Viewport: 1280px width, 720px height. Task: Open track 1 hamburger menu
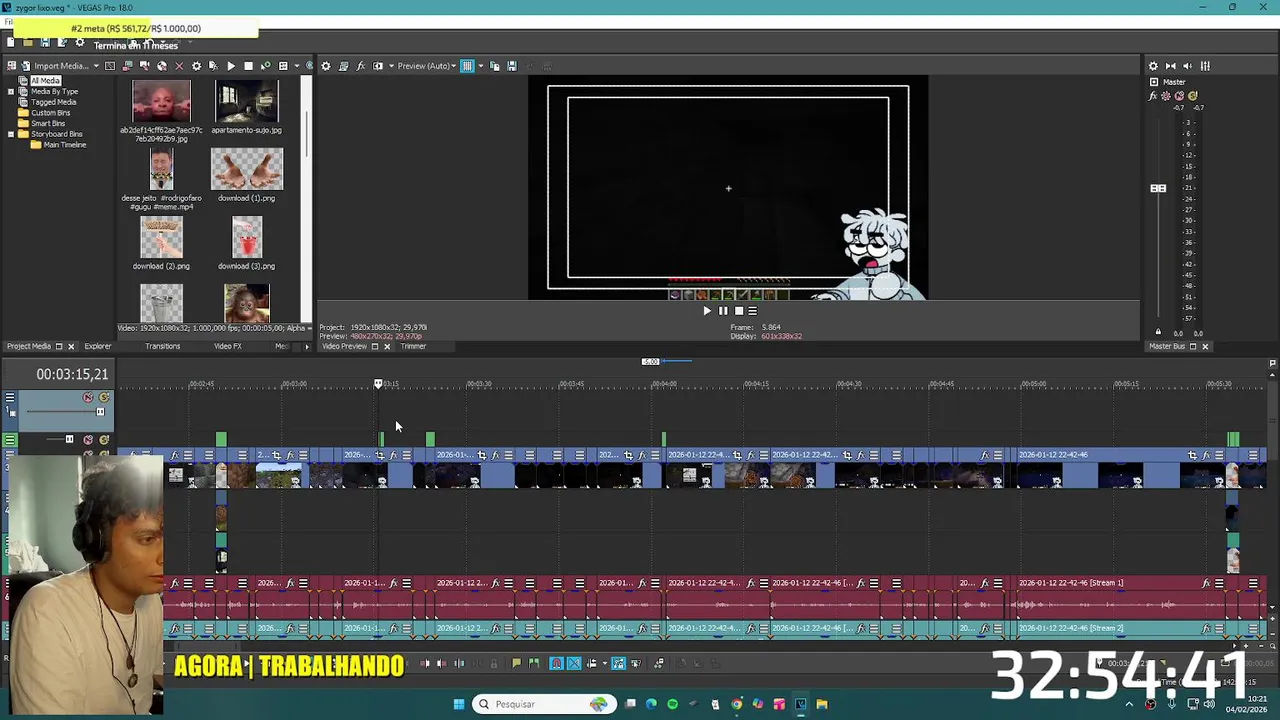(x=10, y=397)
